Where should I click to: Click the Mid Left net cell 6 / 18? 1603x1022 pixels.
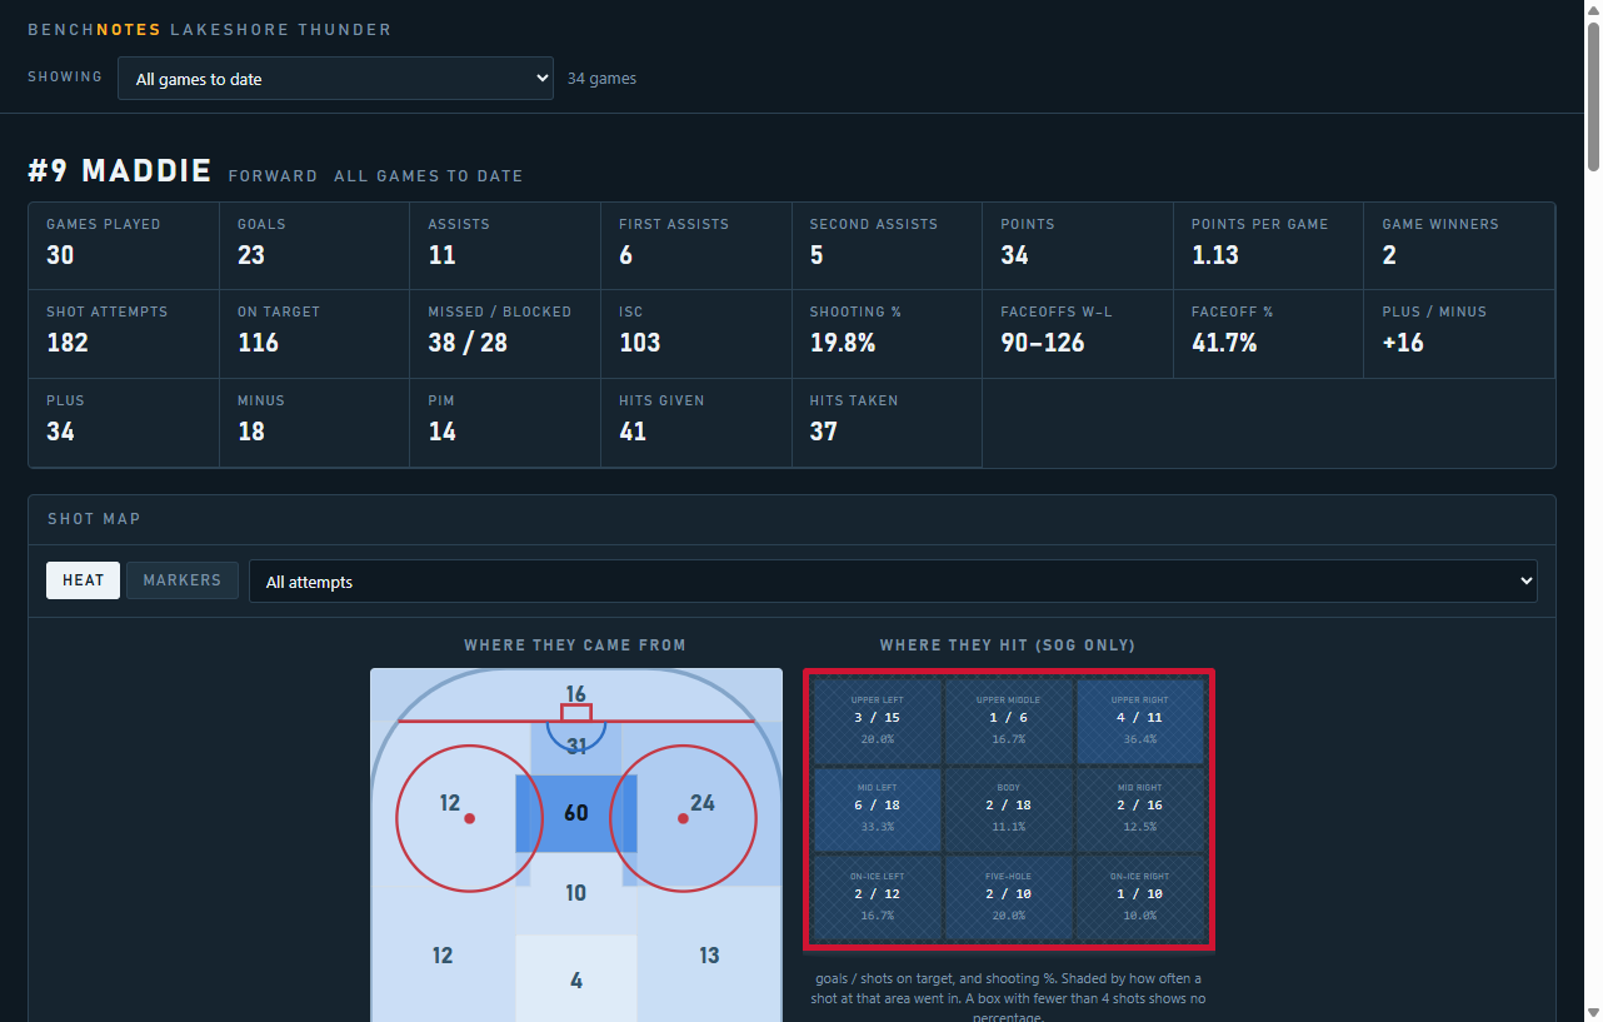coord(877,809)
